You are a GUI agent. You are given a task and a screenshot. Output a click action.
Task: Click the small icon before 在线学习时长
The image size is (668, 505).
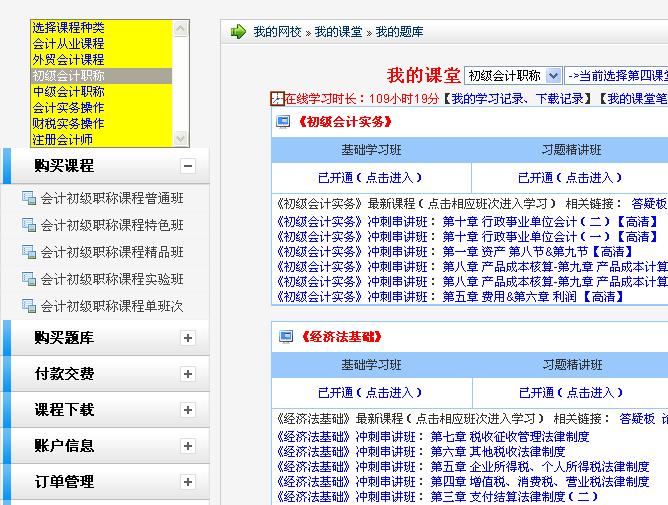point(277,98)
